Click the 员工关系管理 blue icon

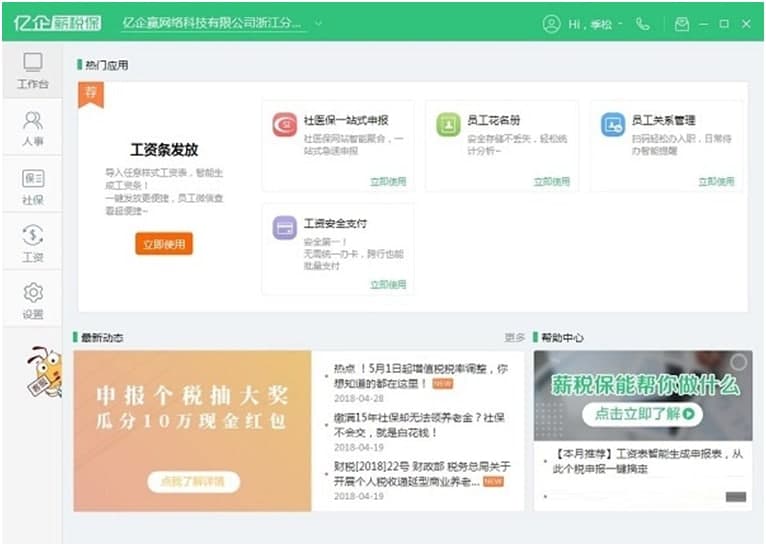point(612,125)
